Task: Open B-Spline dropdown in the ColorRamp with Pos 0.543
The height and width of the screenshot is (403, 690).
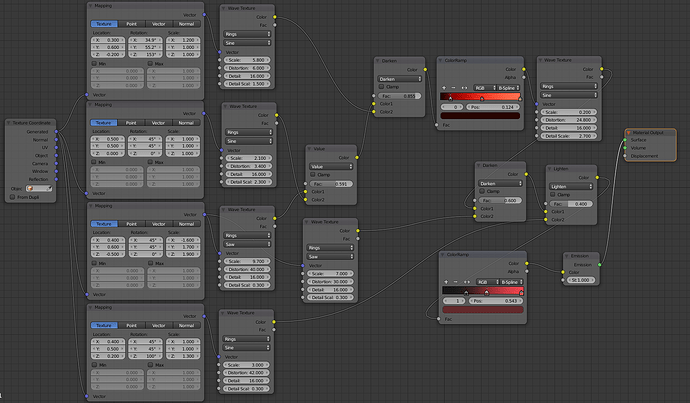Action: coord(511,282)
